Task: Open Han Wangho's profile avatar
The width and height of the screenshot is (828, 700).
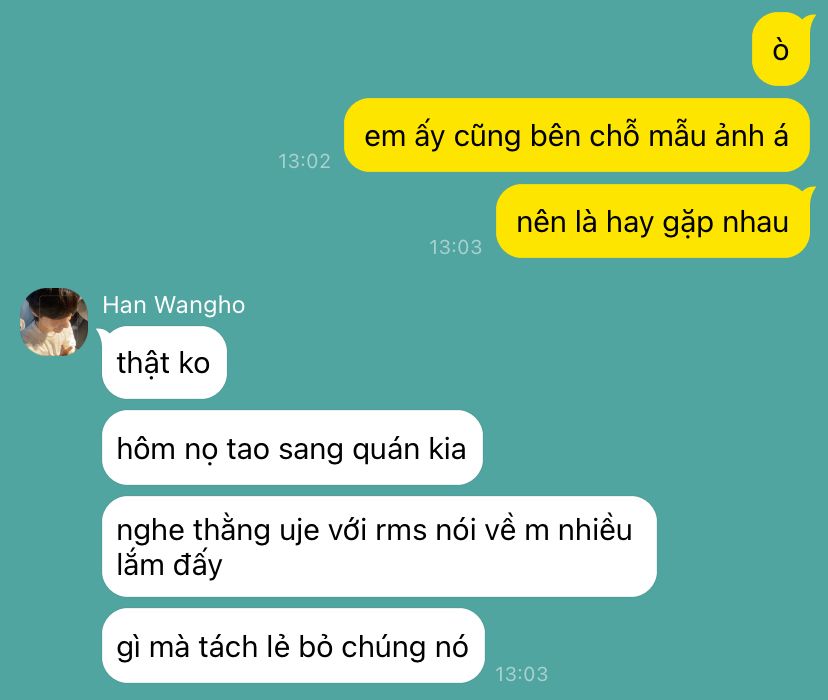Action: pyautogui.click(x=54, y=321)
